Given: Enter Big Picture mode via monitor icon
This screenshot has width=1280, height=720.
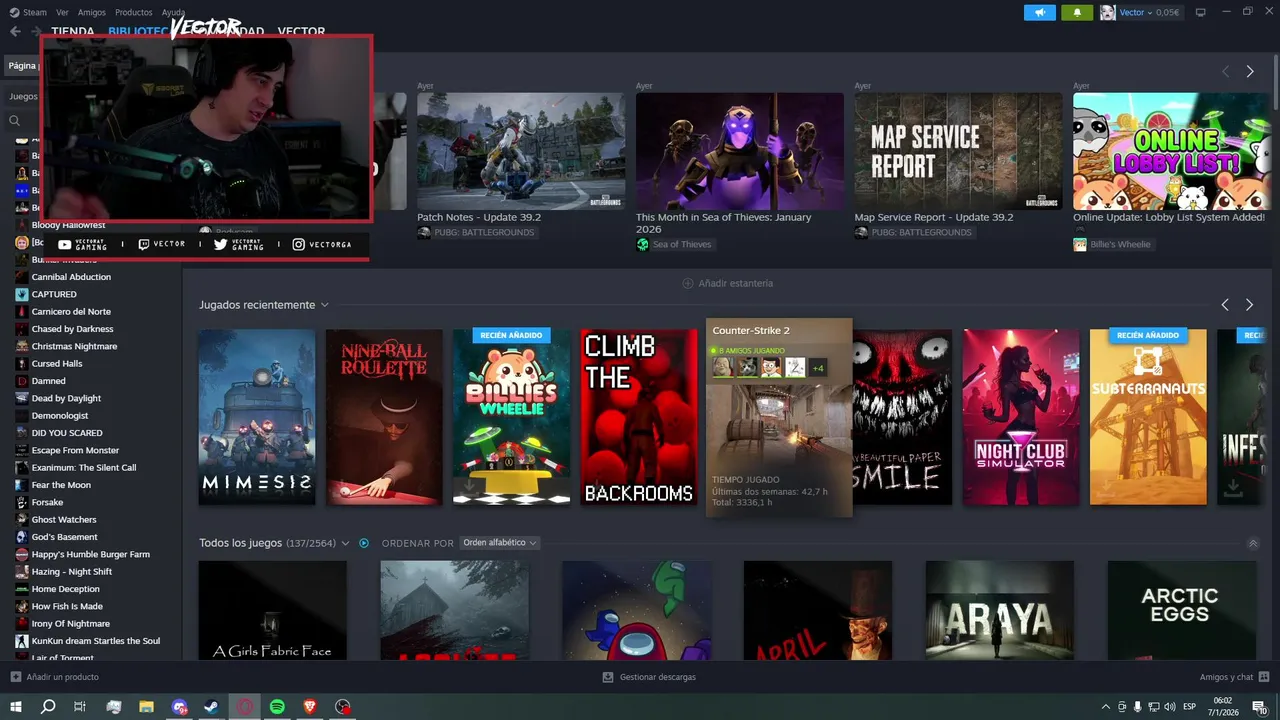Looking at the screenshot, I should [x=1200, y=12].
